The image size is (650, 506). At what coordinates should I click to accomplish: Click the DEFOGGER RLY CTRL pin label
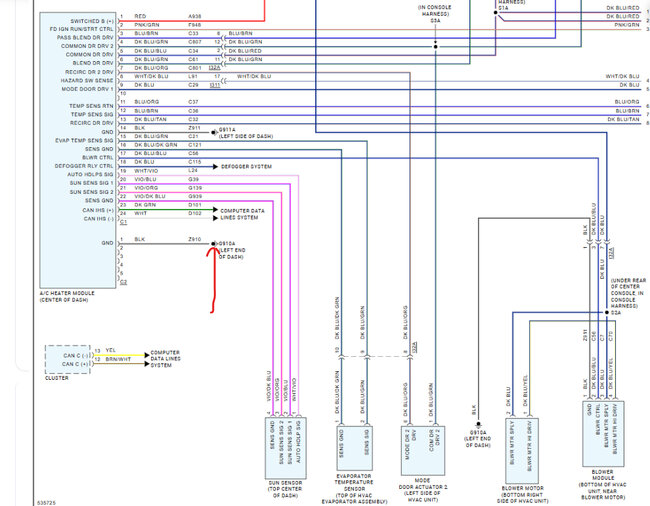[x=84, y=166]
